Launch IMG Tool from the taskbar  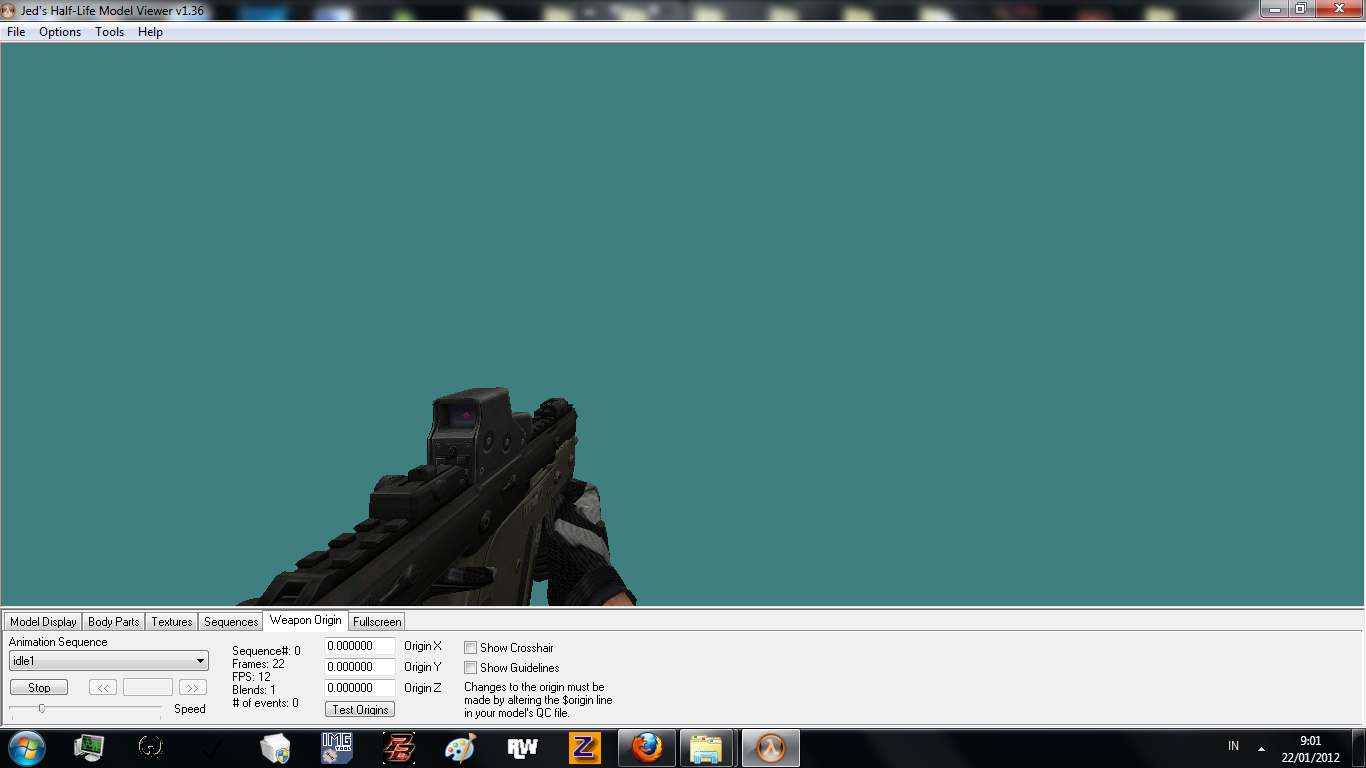(x=337, y=748)
